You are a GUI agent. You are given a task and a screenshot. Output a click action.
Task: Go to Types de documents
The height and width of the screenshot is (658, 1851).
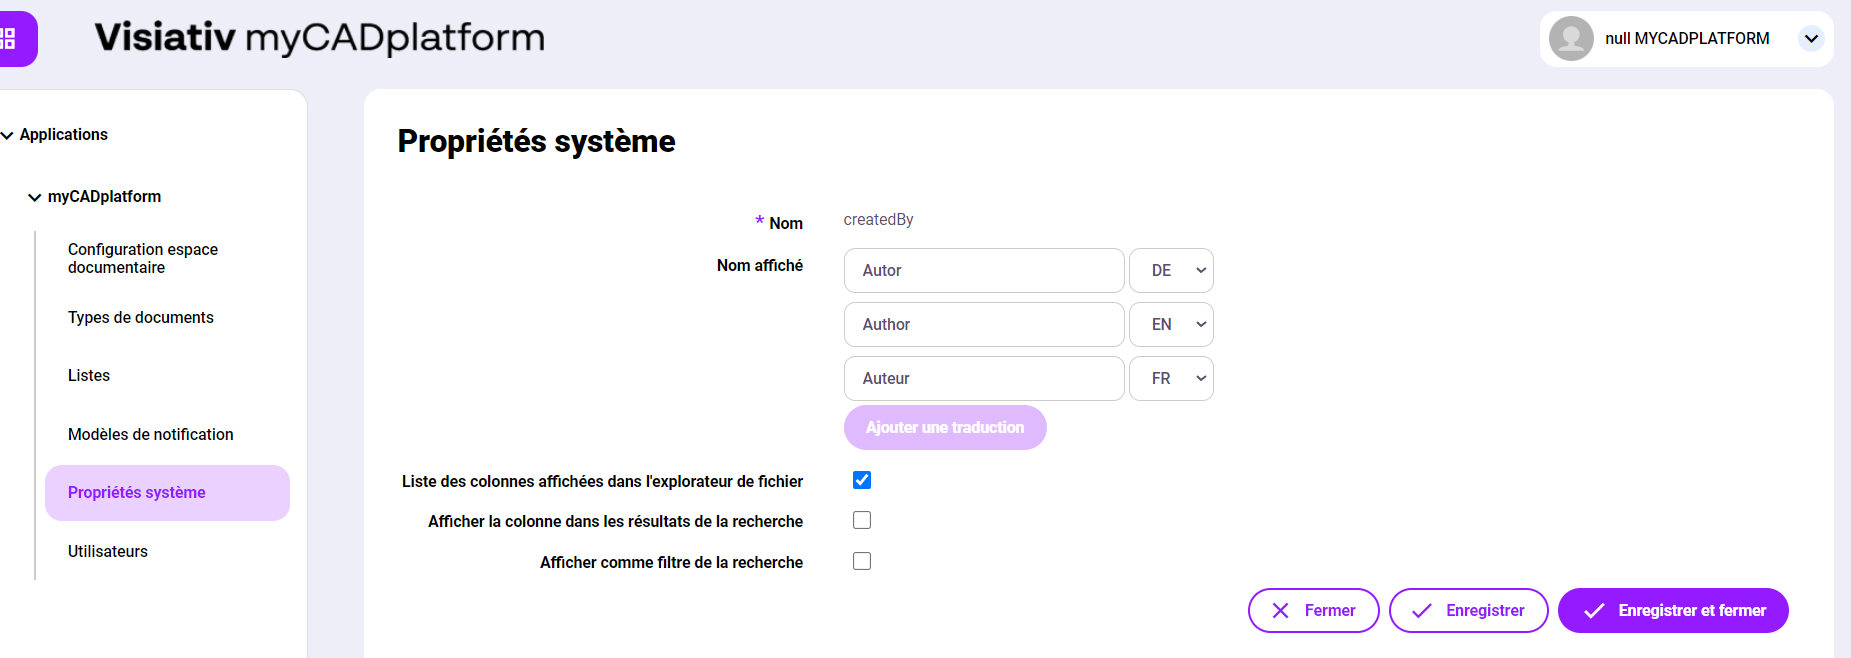coord(141,317)
